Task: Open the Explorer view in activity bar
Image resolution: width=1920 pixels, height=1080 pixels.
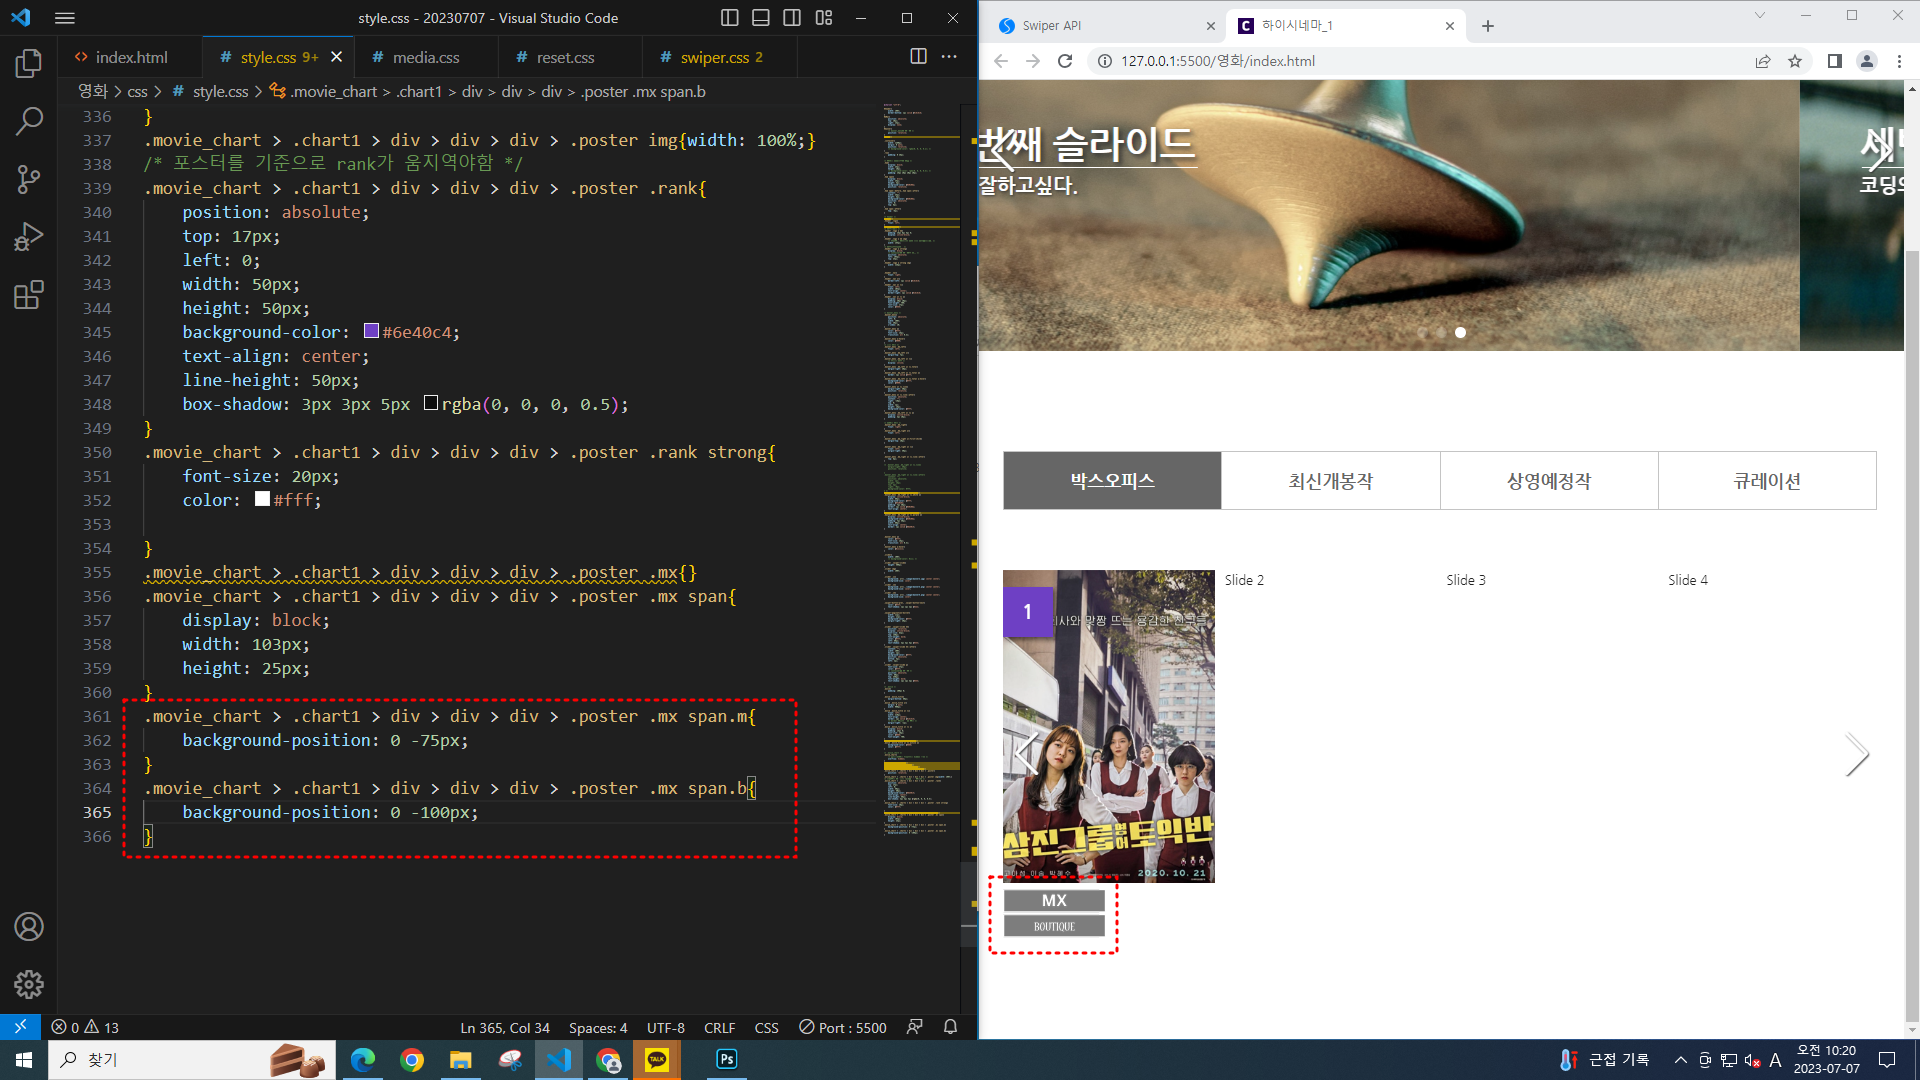Action: [x=28, y=64]
